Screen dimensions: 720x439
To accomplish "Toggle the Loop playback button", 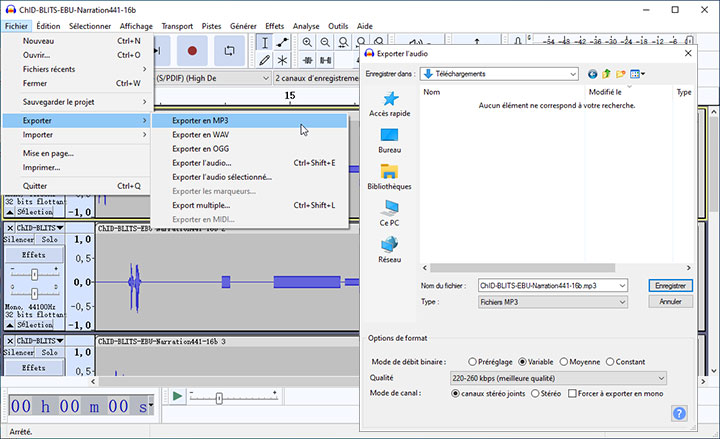I will pyautogui.click(x=229, y=50).
